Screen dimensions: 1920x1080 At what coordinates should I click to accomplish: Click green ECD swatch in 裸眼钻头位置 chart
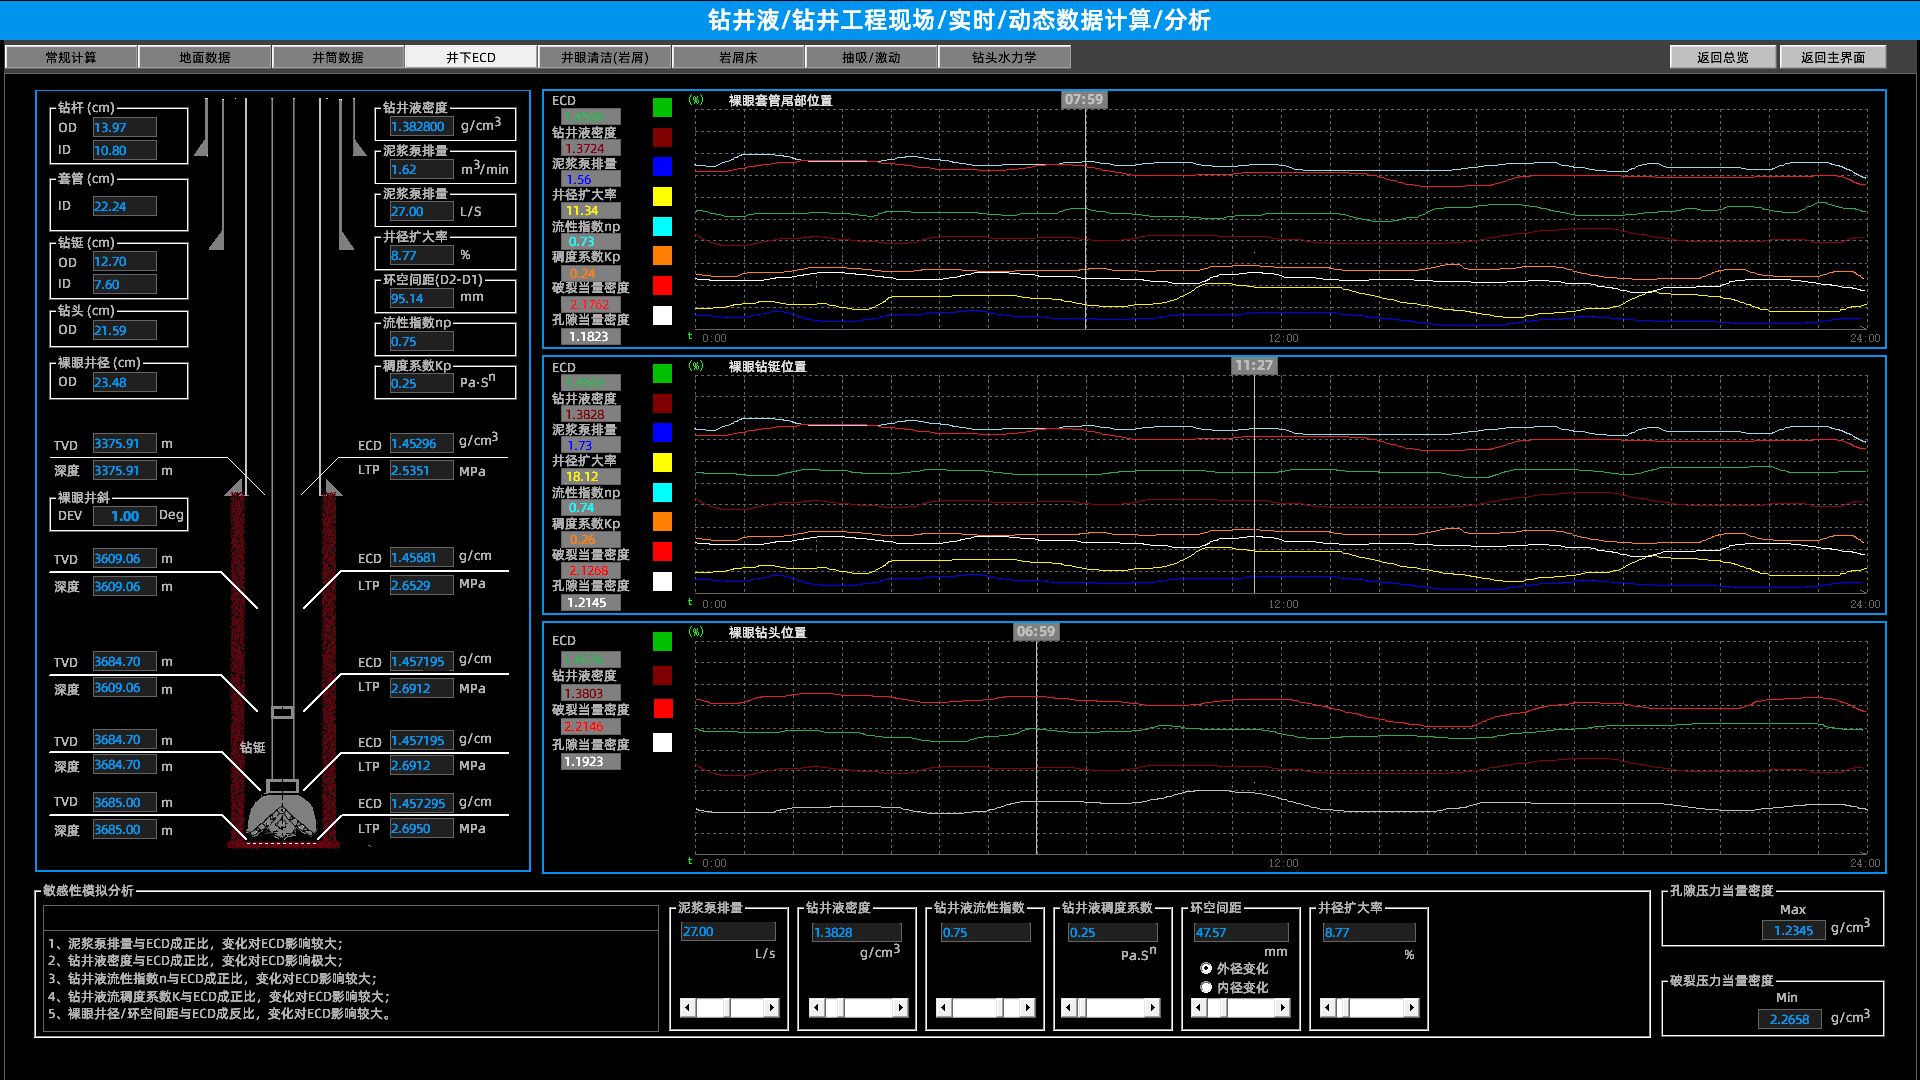pos(662,641)
